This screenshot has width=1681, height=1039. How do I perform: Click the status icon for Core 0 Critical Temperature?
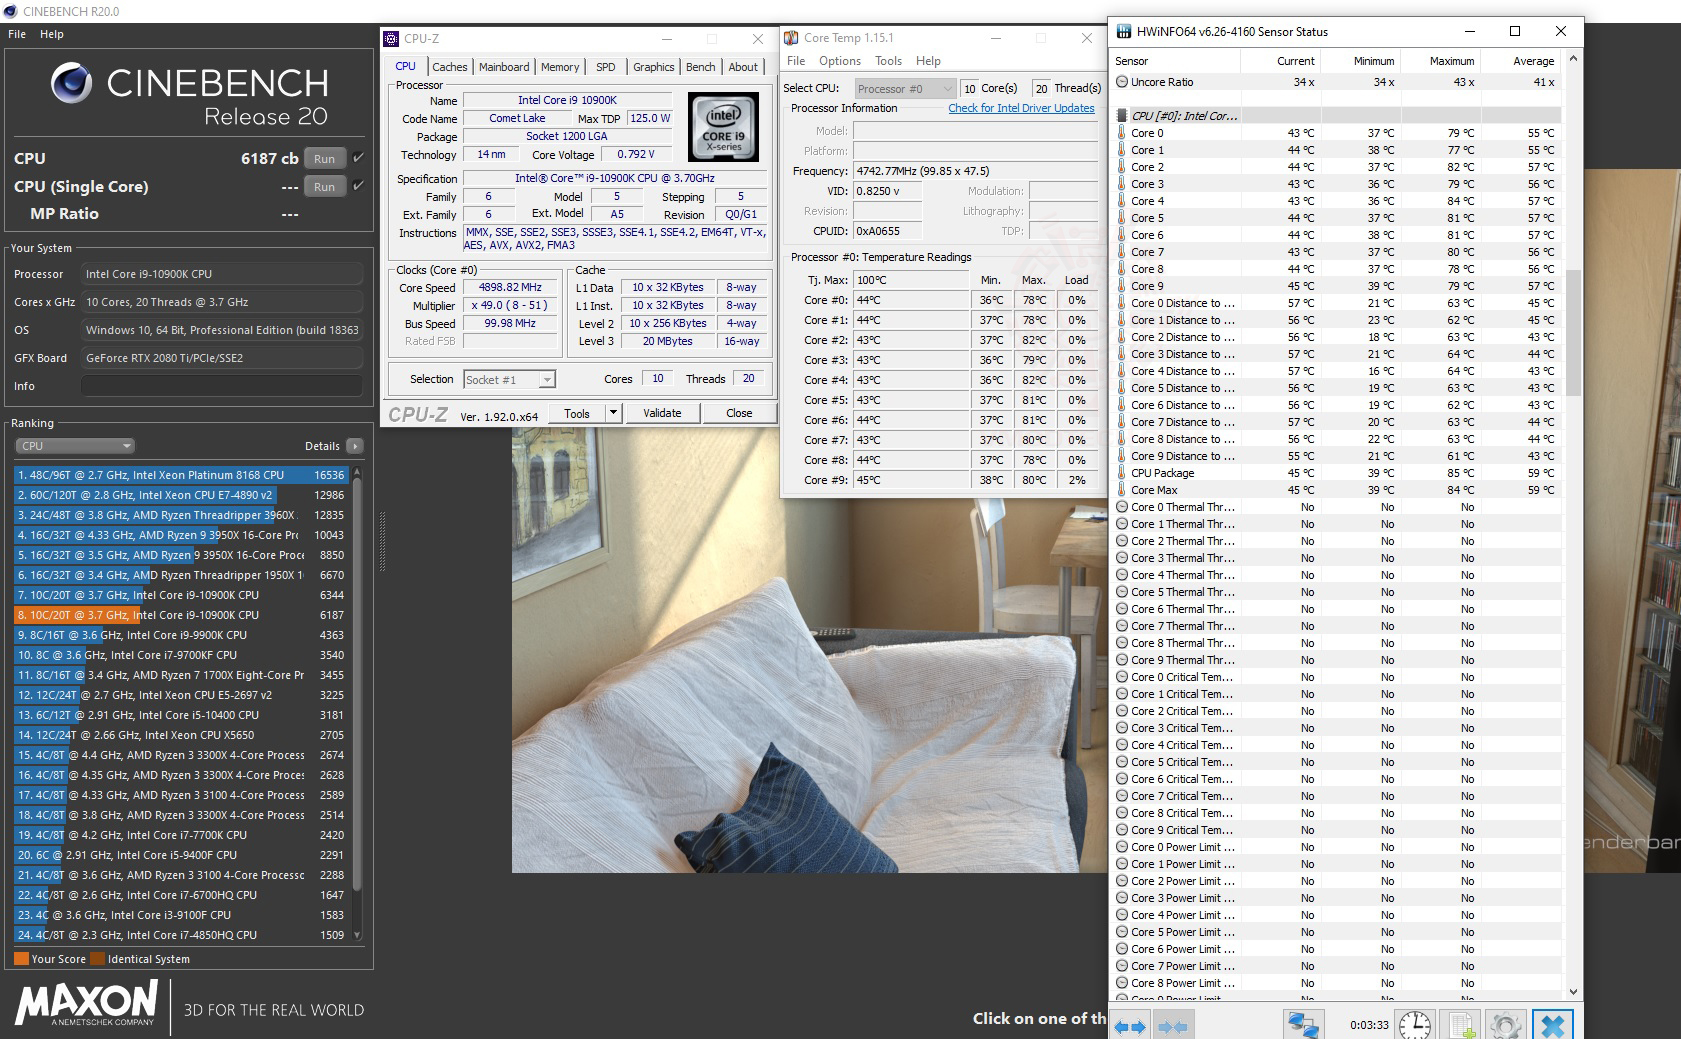(1122, 677)
